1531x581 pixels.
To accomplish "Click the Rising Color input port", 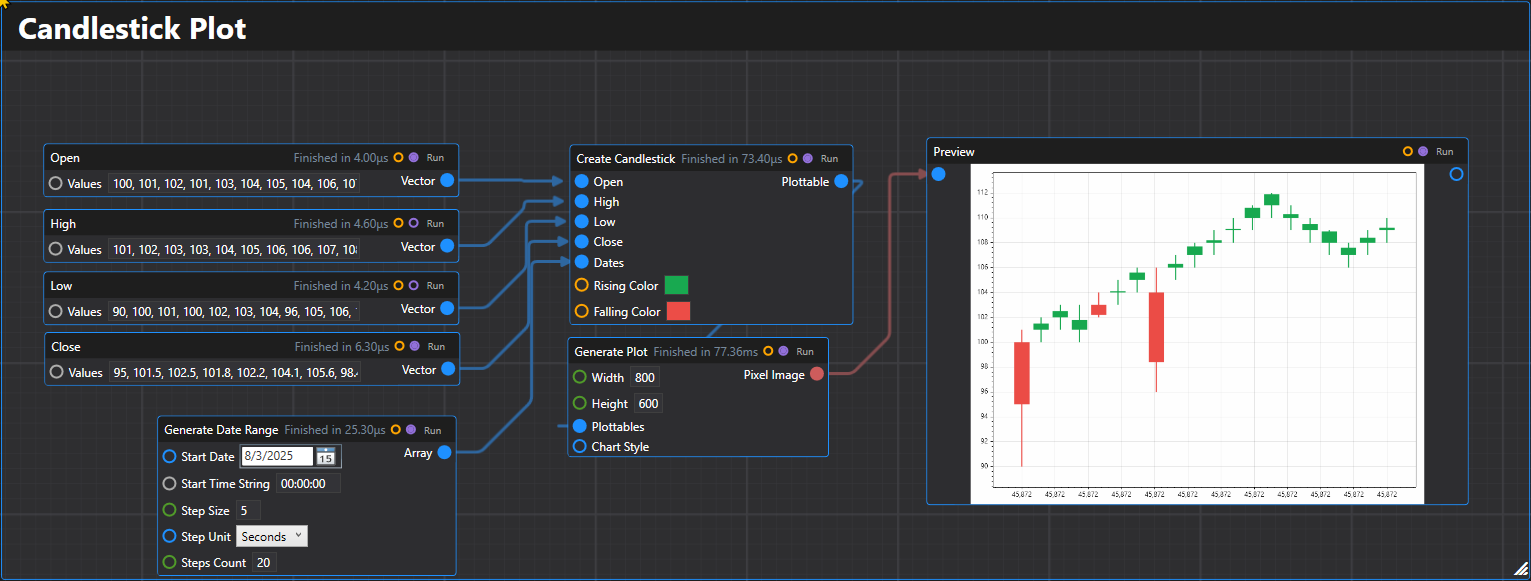I will (582, 285).
